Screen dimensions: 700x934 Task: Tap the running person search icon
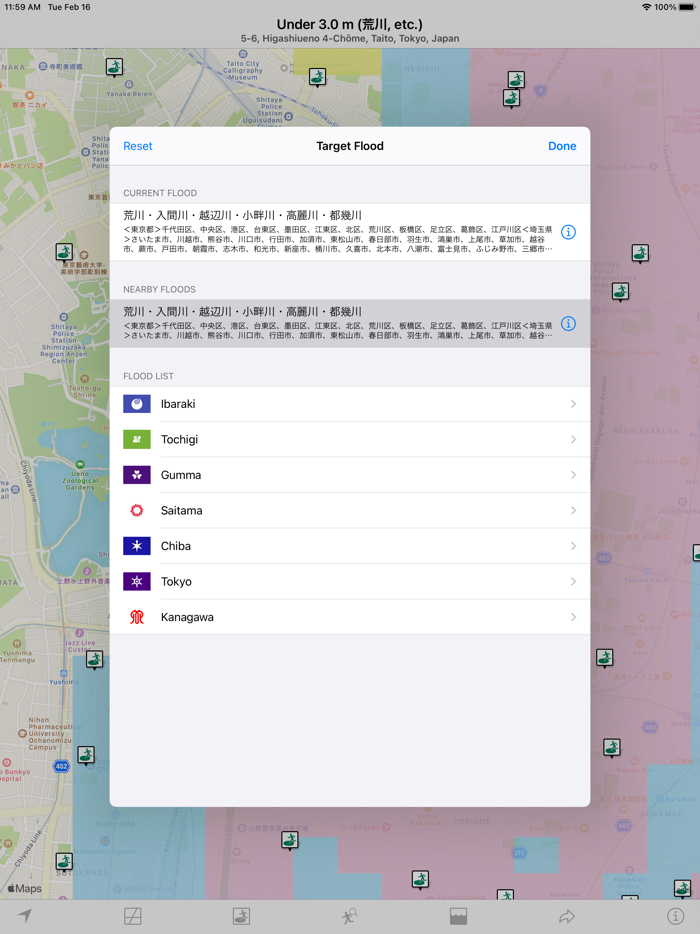point(350,916)
